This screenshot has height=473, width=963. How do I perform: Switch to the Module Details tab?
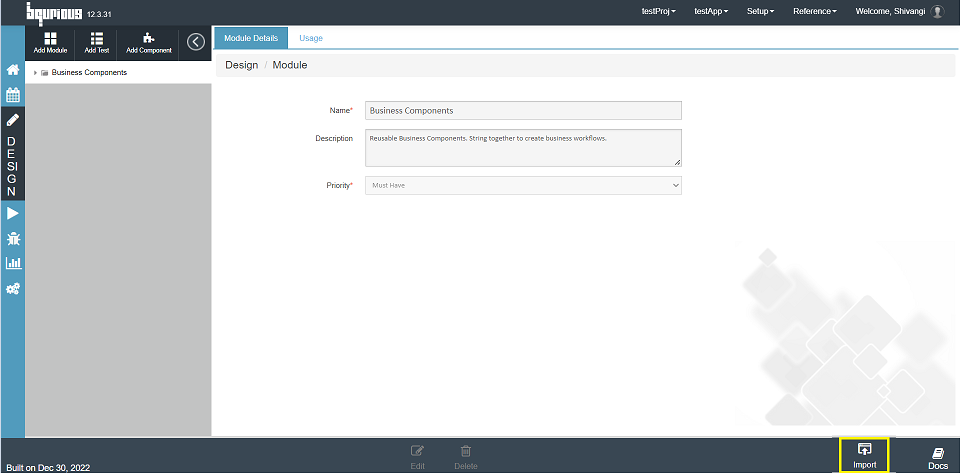tap(251, 38)
